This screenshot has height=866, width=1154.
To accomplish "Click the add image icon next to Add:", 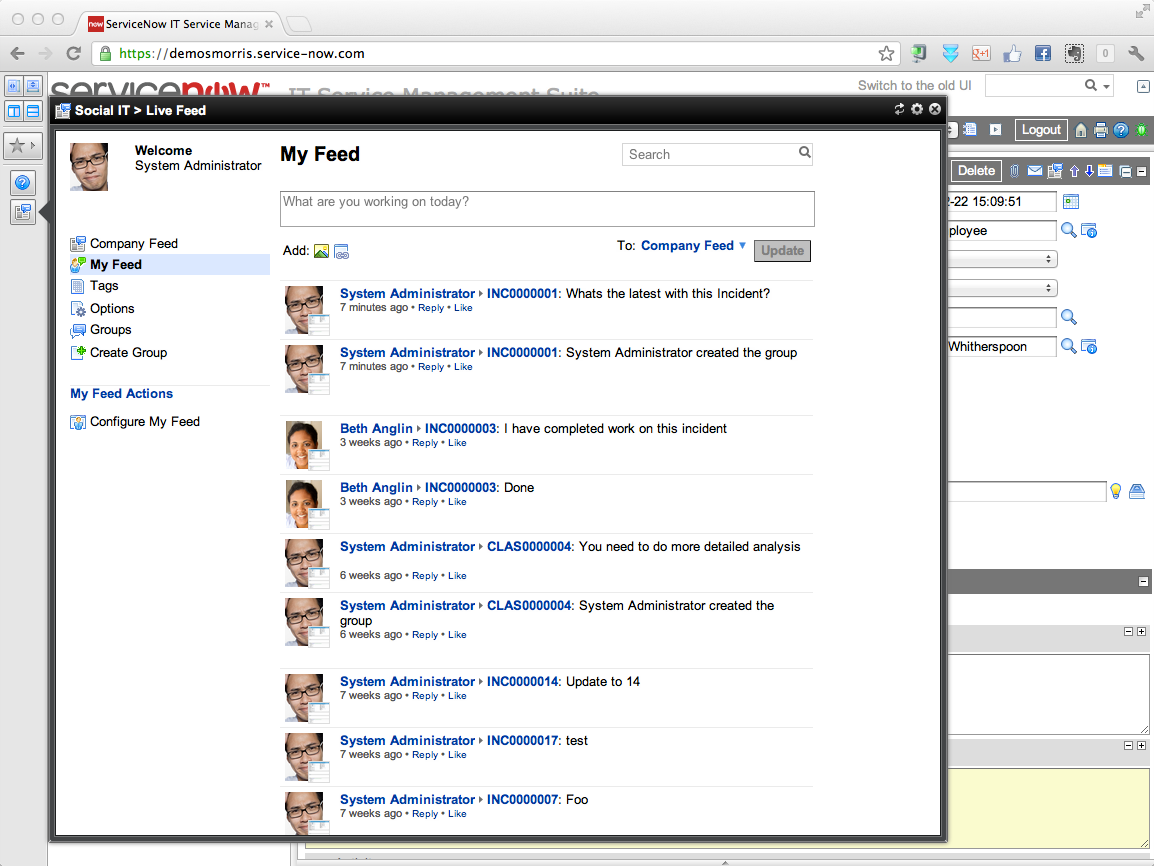I will coord(321,251).
